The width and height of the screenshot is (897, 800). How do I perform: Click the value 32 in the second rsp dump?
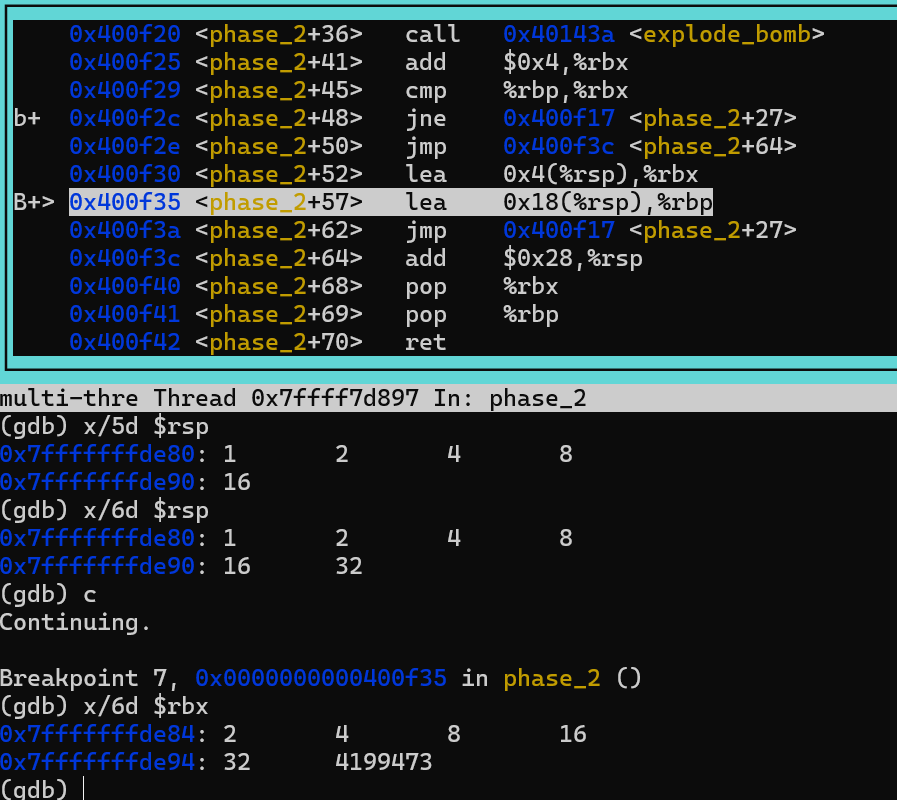[349, 566]
